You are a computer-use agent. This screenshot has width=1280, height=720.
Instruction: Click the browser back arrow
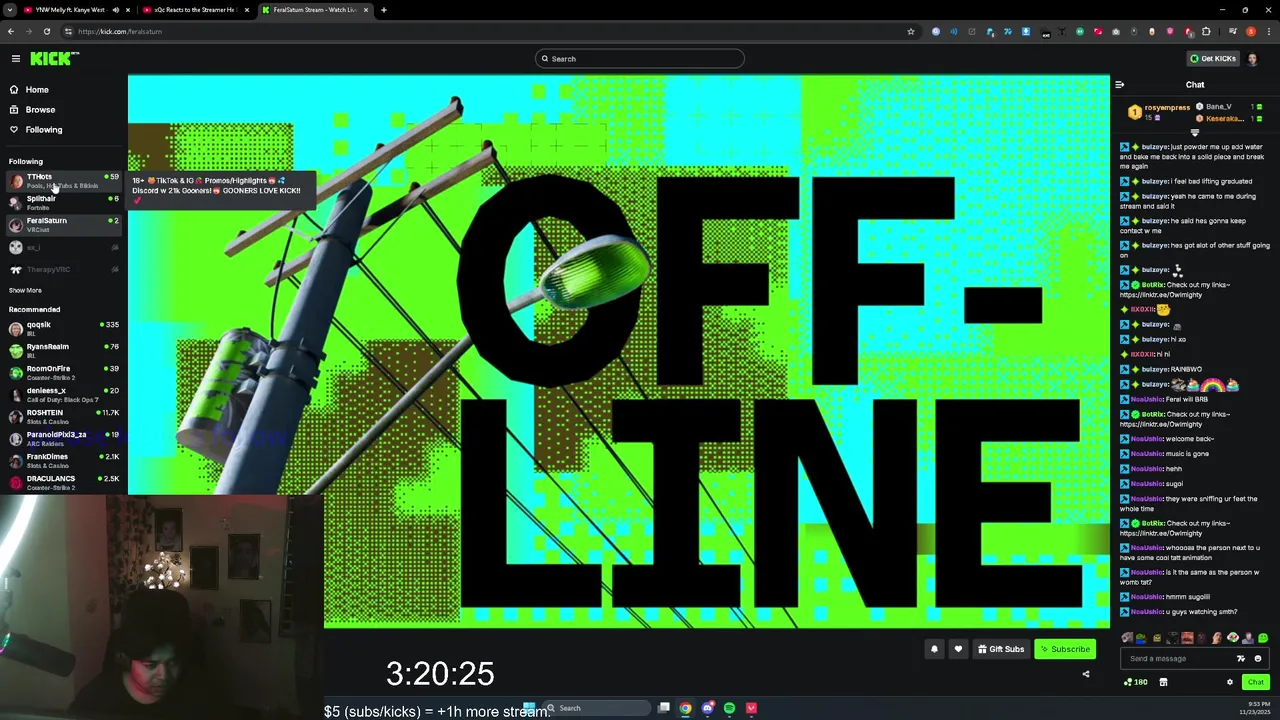click(x=11, y=31)
